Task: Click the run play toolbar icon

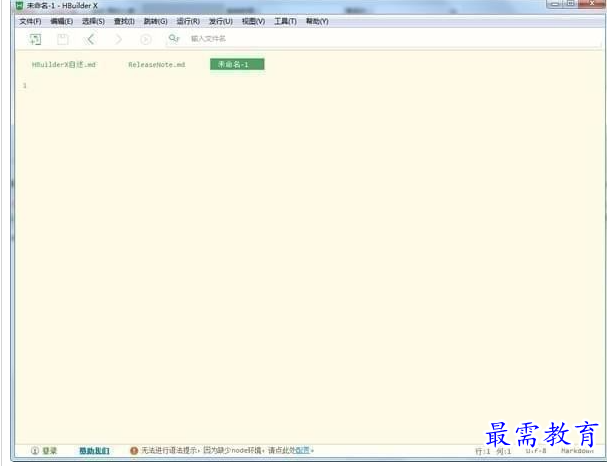Action: pyautogui.click(x=146, y=39)
